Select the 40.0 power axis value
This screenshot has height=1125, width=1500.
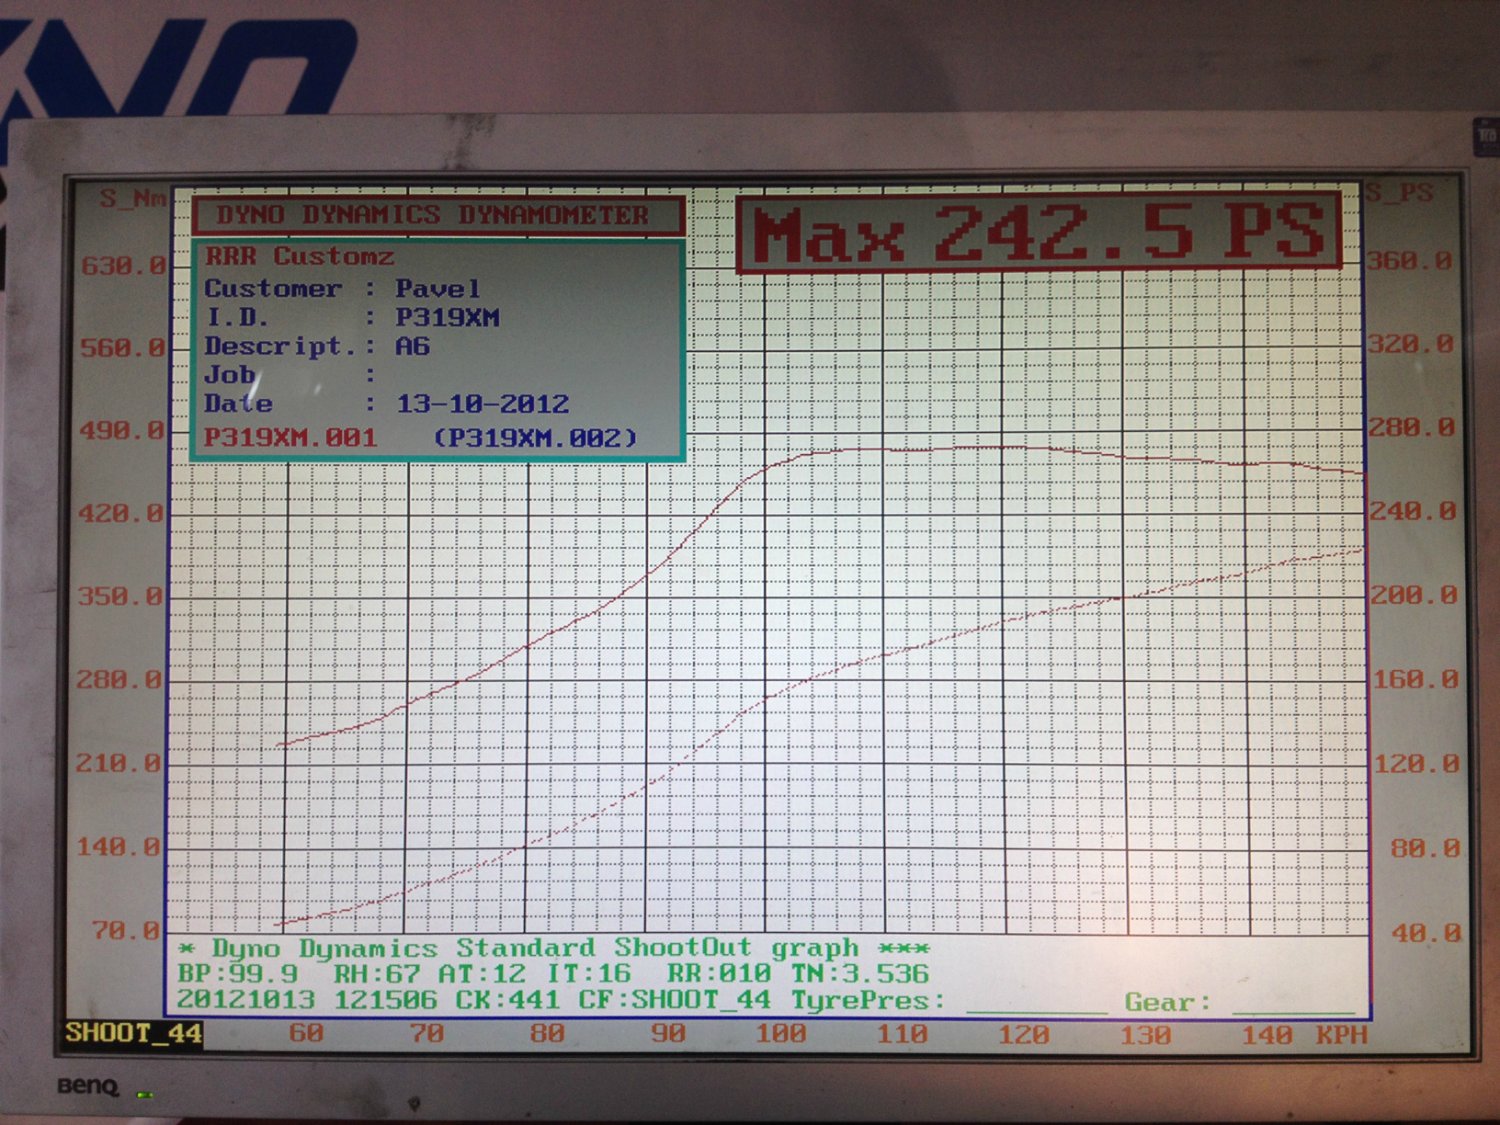tap(1427, 934)
